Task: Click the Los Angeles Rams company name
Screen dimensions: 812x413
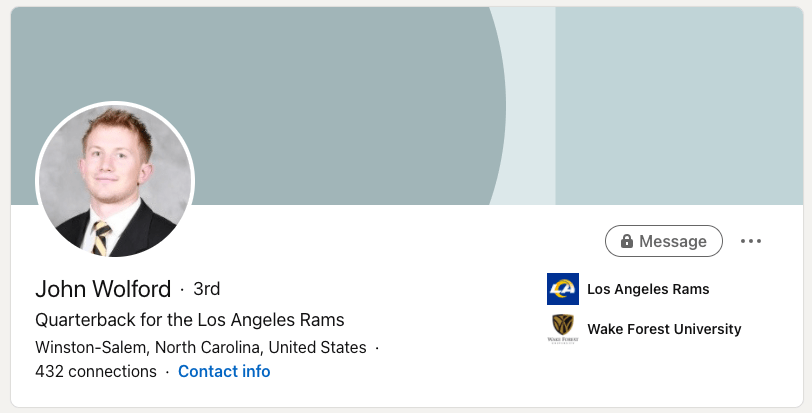Action: point(648,289)
